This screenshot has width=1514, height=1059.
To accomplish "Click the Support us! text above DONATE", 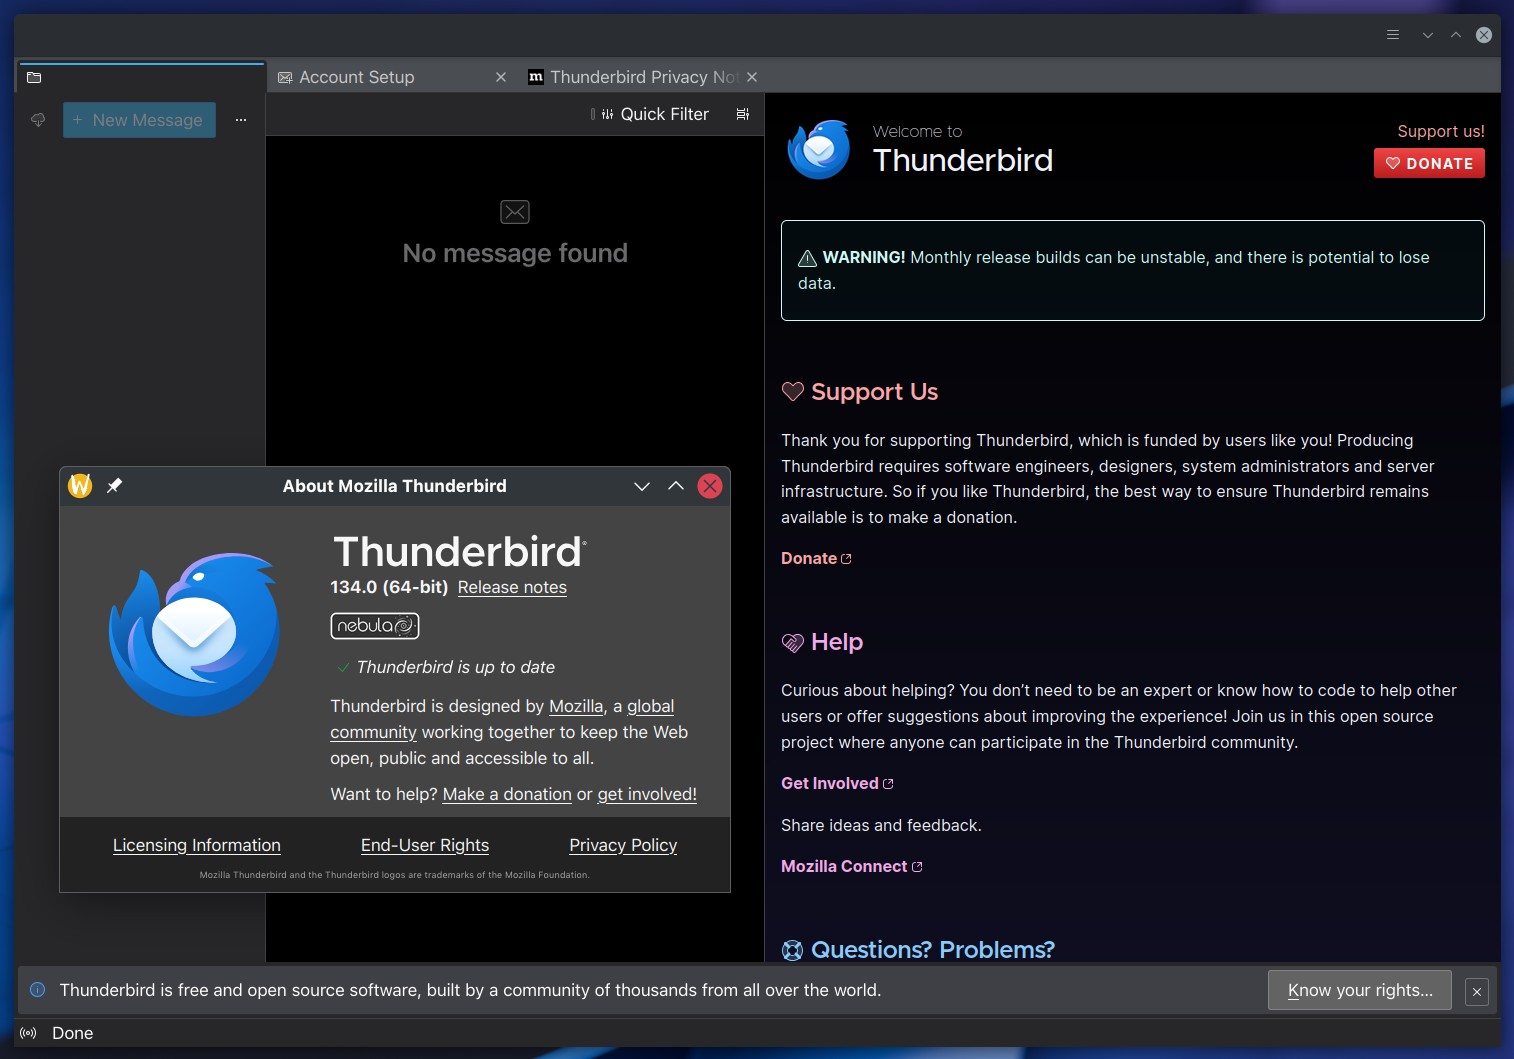I will tap(1440, 131).
